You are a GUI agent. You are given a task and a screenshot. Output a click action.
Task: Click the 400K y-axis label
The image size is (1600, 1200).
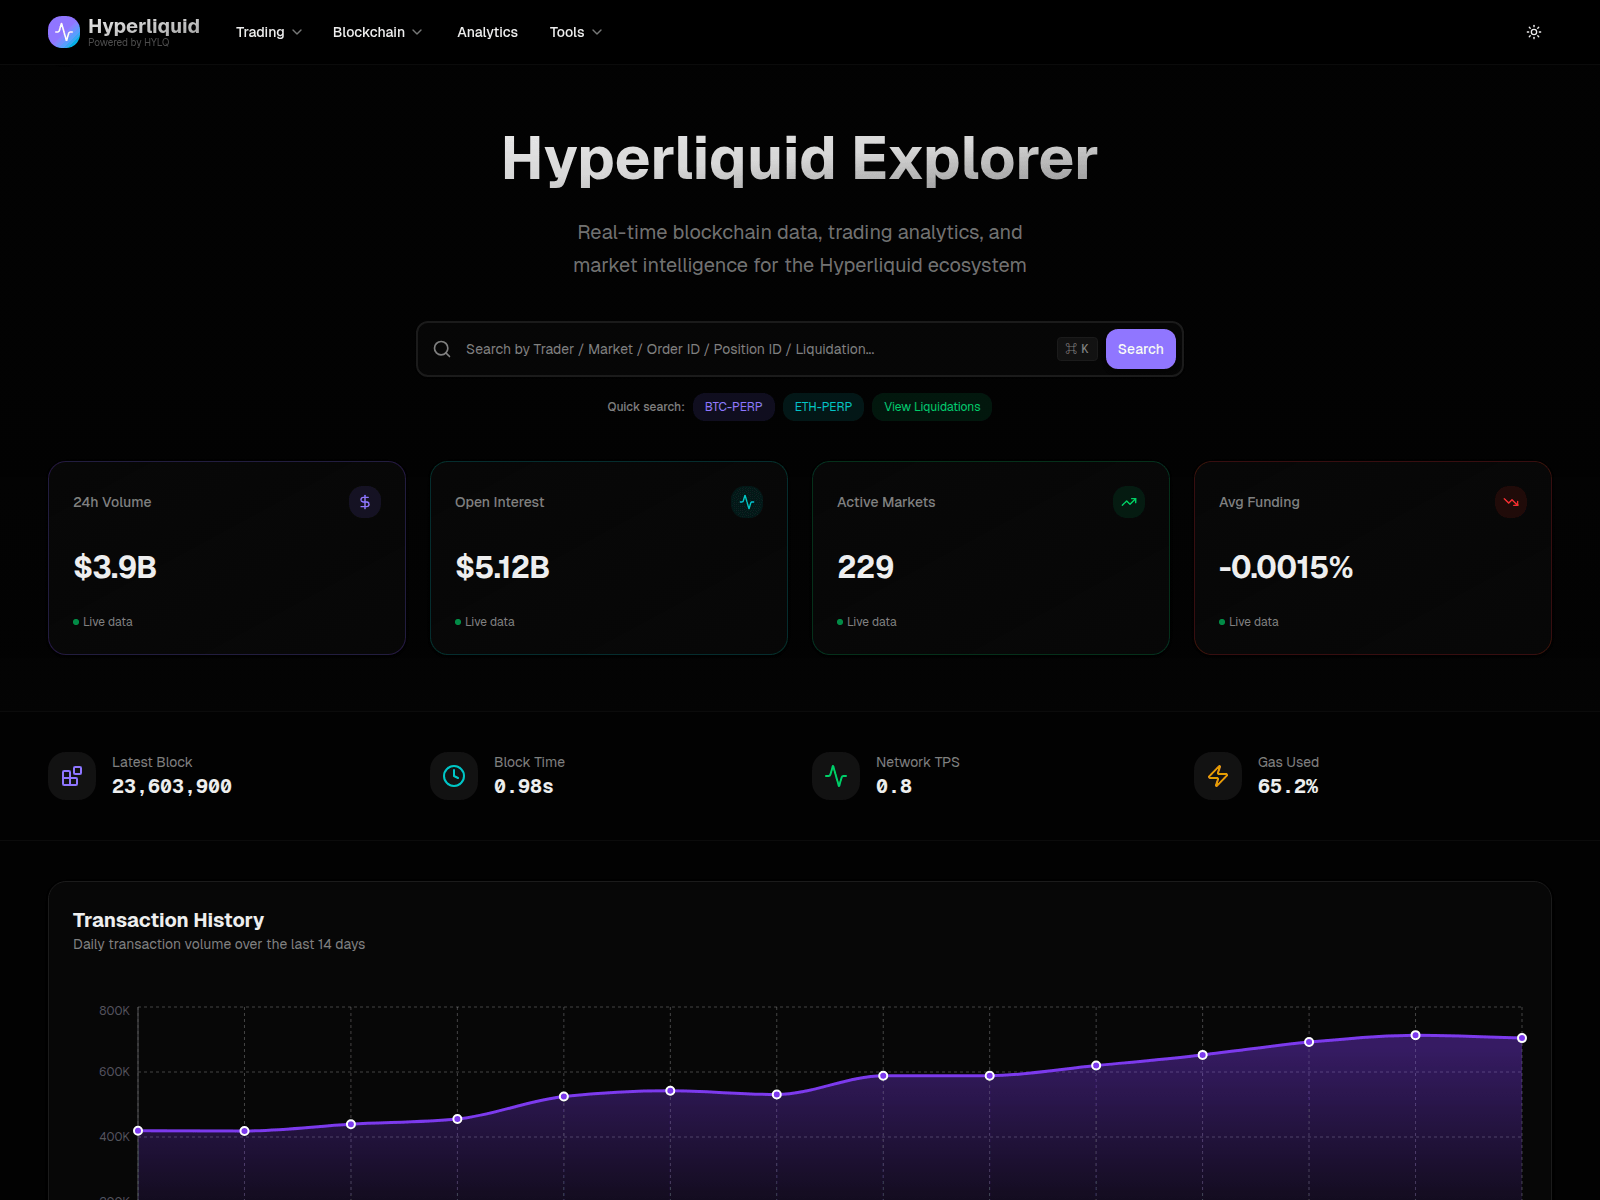pyautogui.click(x=114, y=1137)
